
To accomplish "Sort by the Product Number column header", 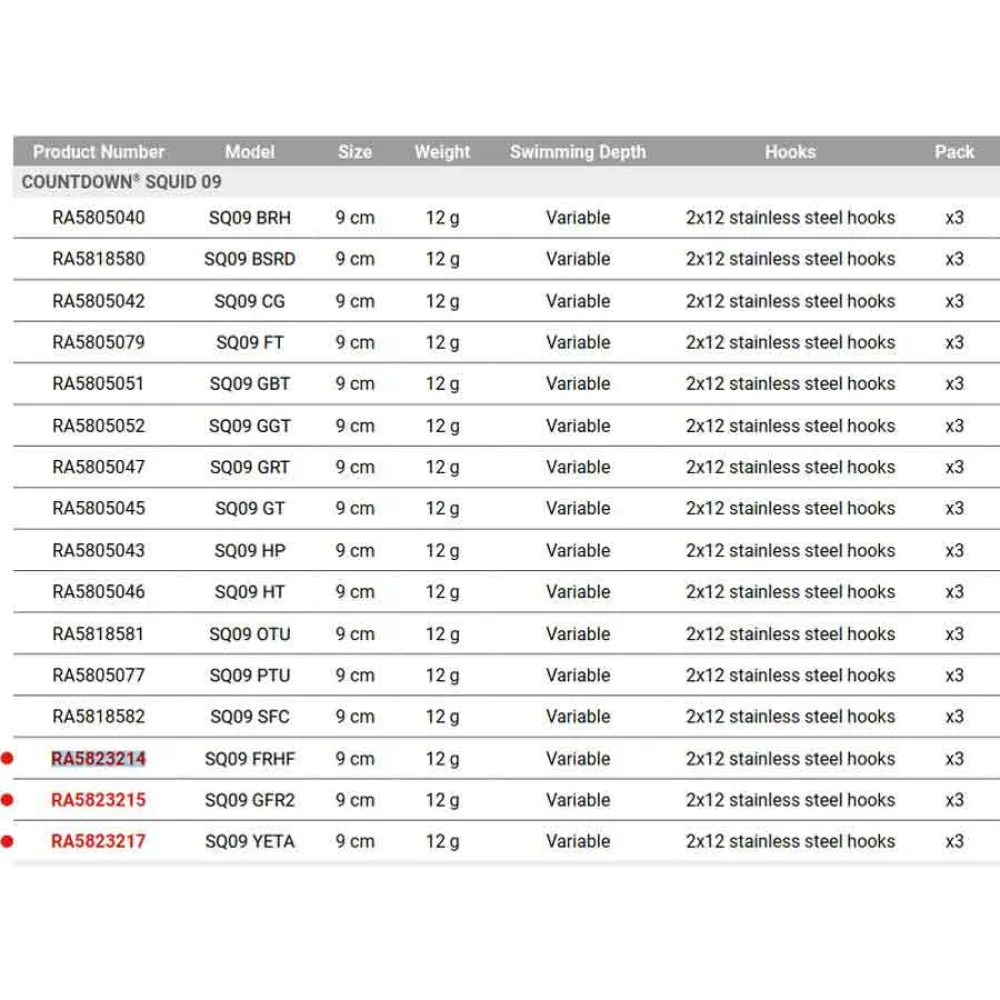I will click(x=98, y=152).
